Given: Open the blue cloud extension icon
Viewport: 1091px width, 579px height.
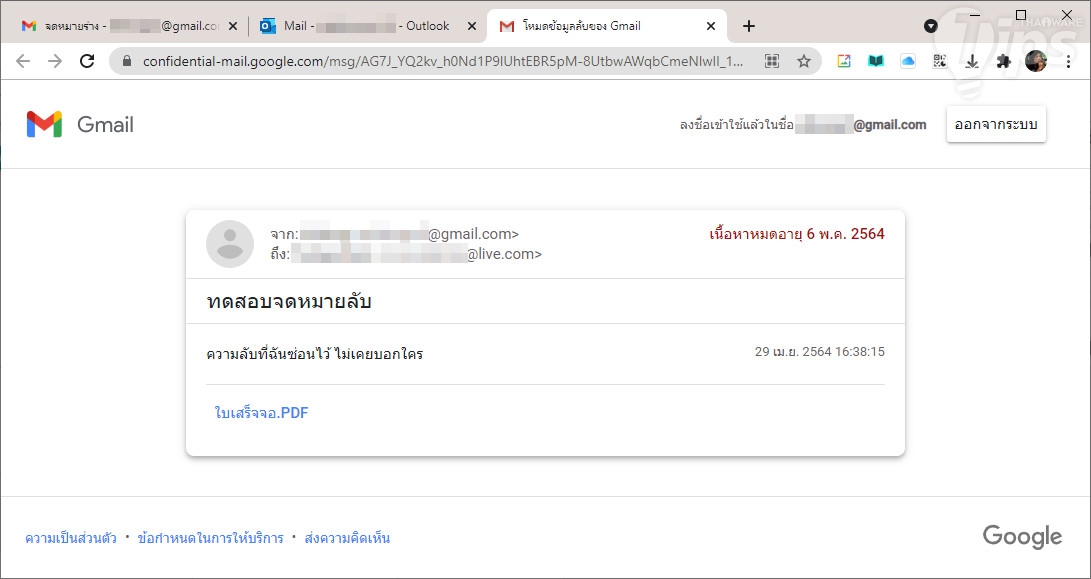Looking at the screenshot, I should (x=908, y=61).
